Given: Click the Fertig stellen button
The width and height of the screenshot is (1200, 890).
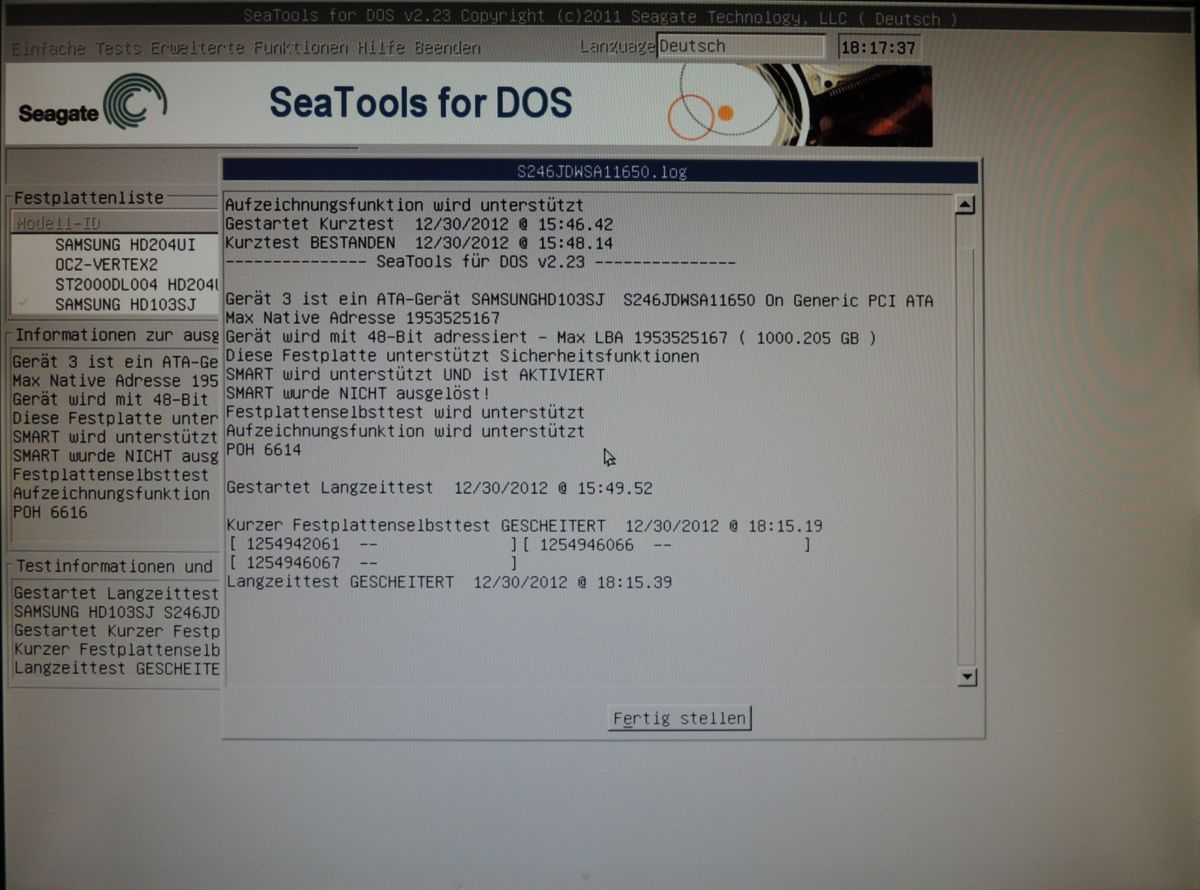Looking at the screenshot, I should click(x=679, y=718).
